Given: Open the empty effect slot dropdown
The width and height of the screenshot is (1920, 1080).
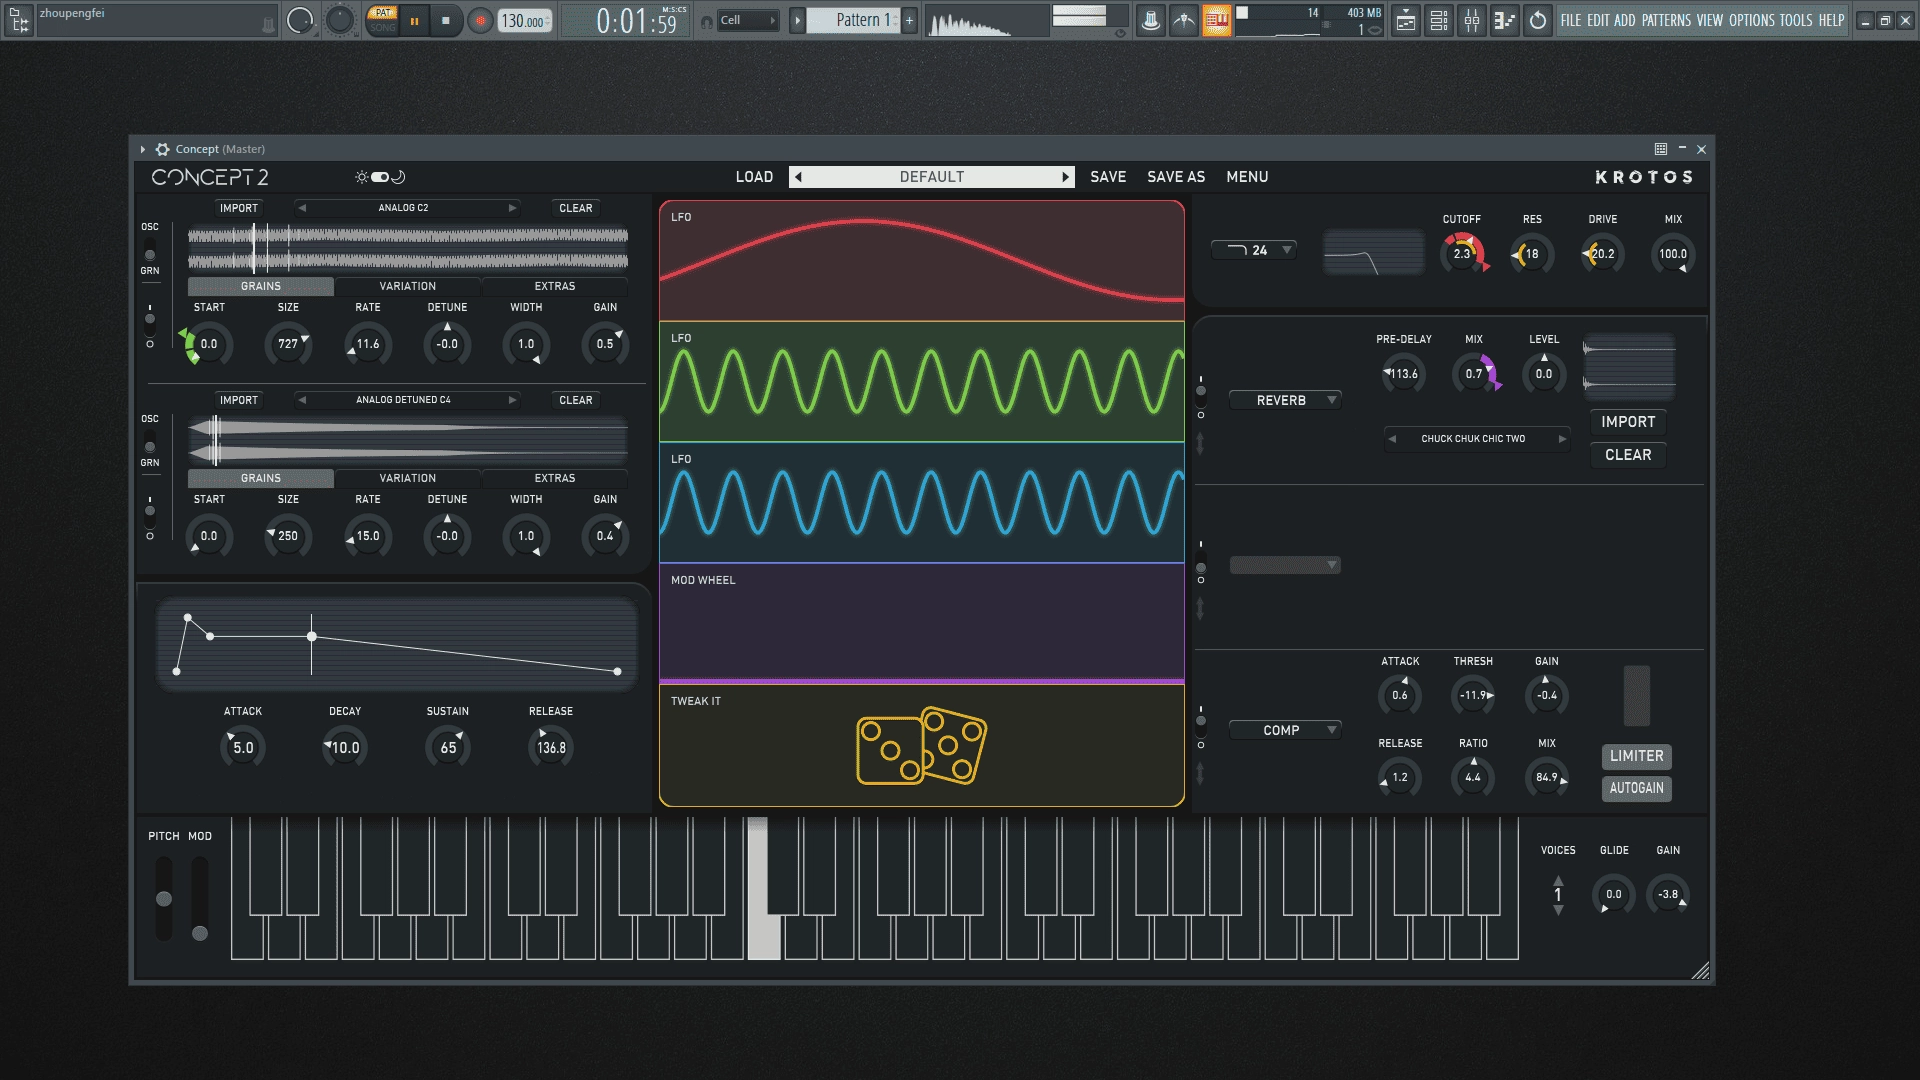Looking at the screenshot, I should coord(1285,565).
